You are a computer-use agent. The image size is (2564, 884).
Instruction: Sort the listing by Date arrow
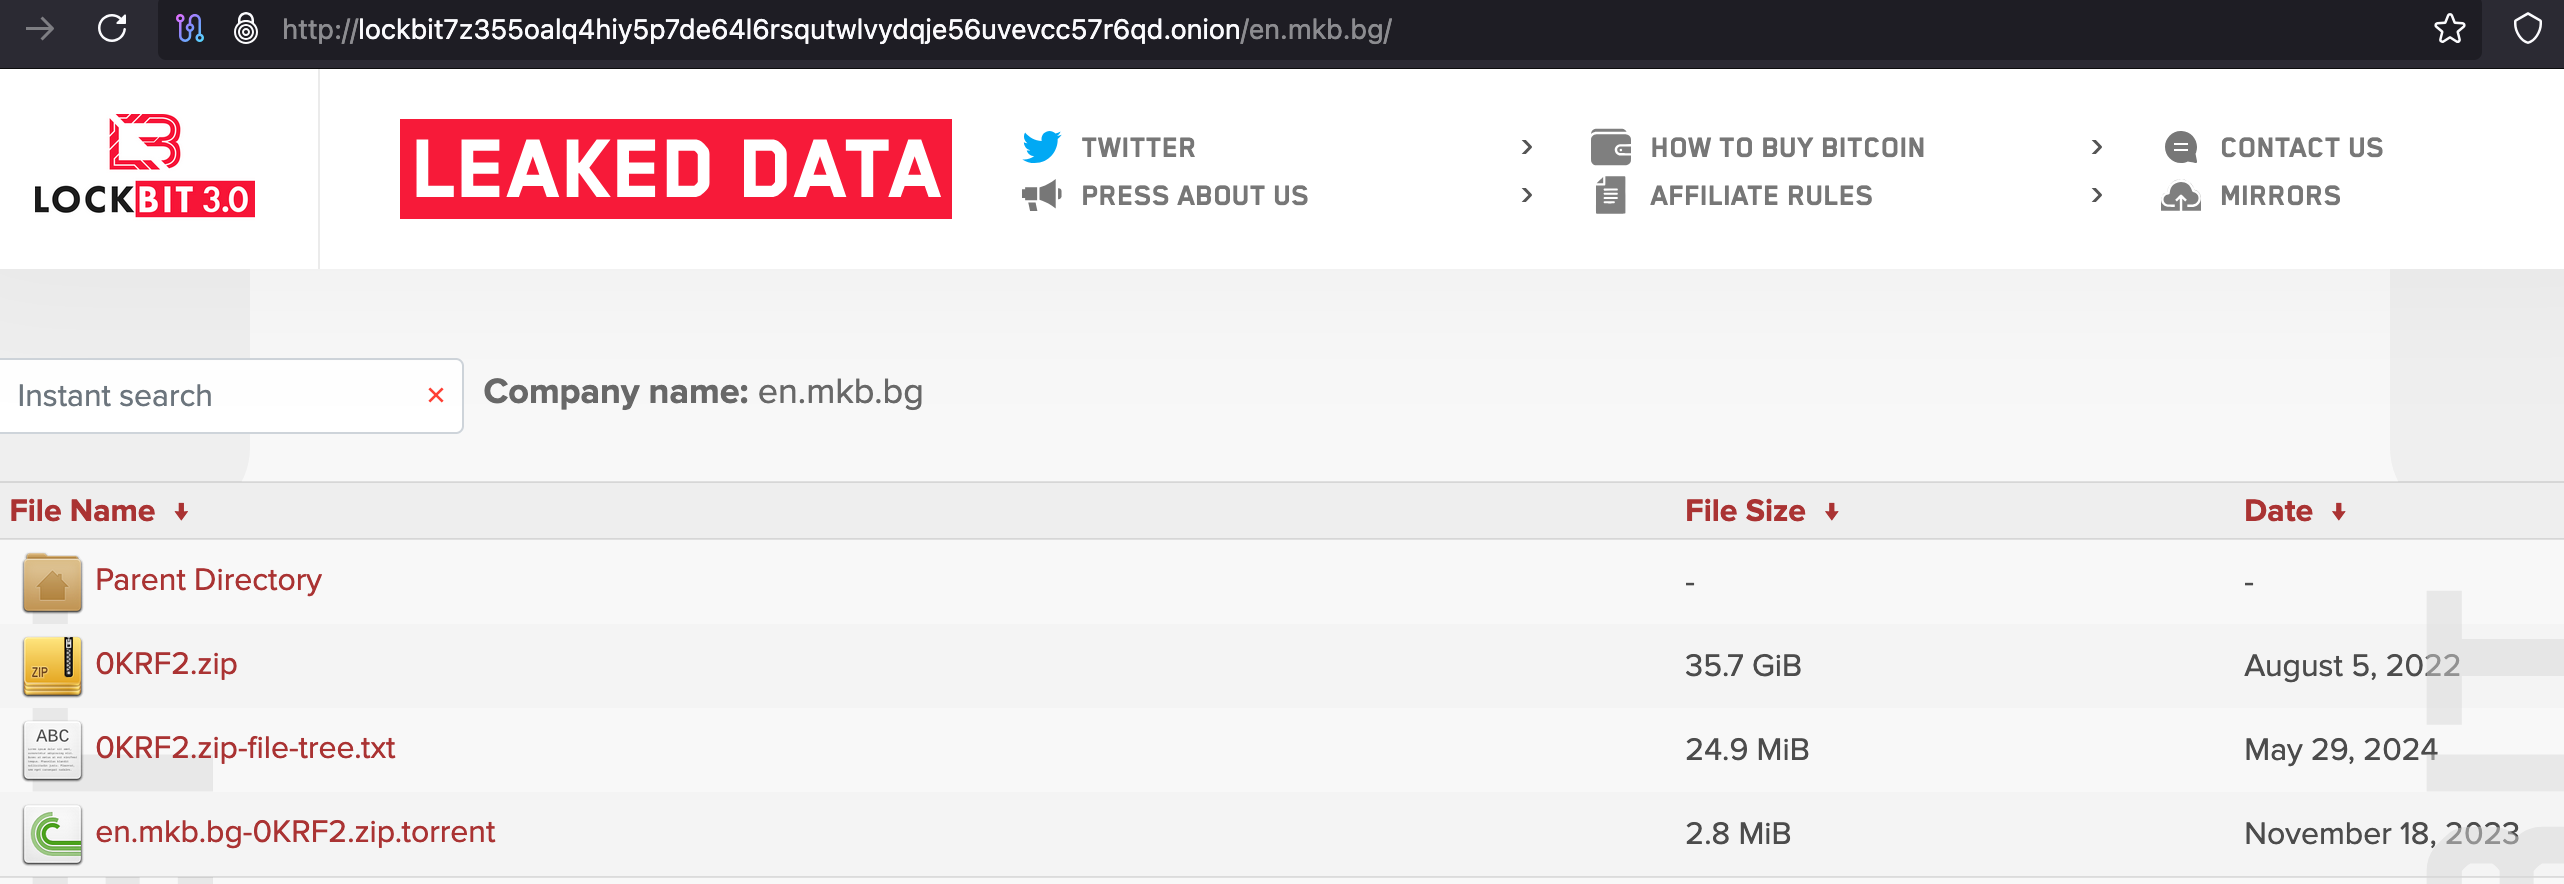[x=2339, y=512]
